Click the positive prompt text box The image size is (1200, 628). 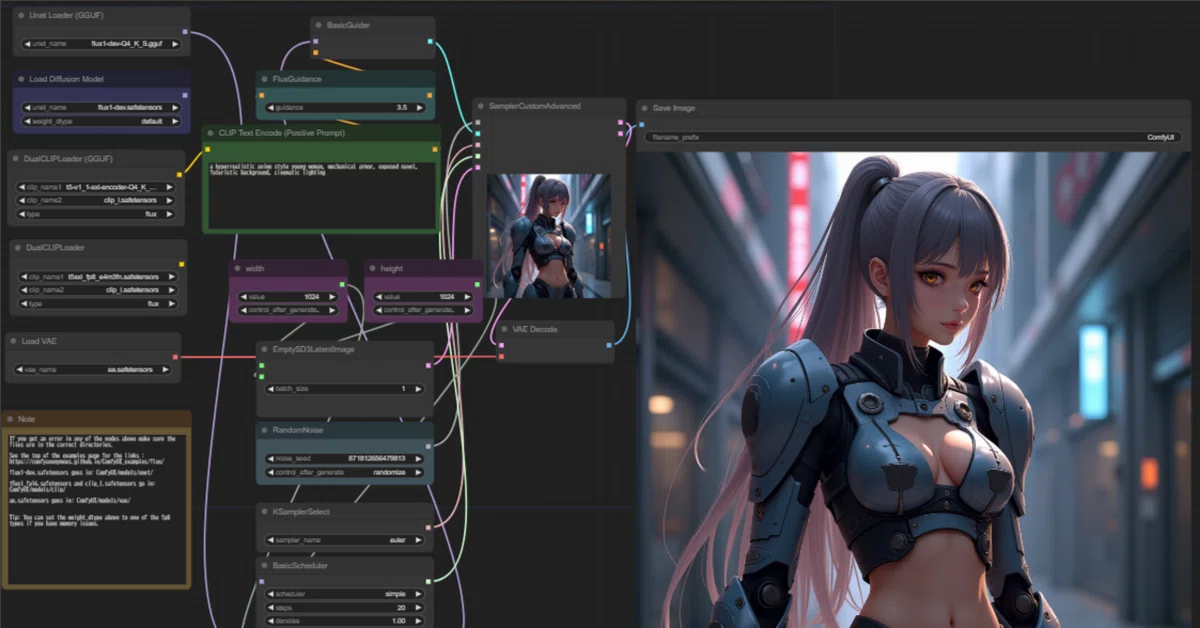point(321,195)
